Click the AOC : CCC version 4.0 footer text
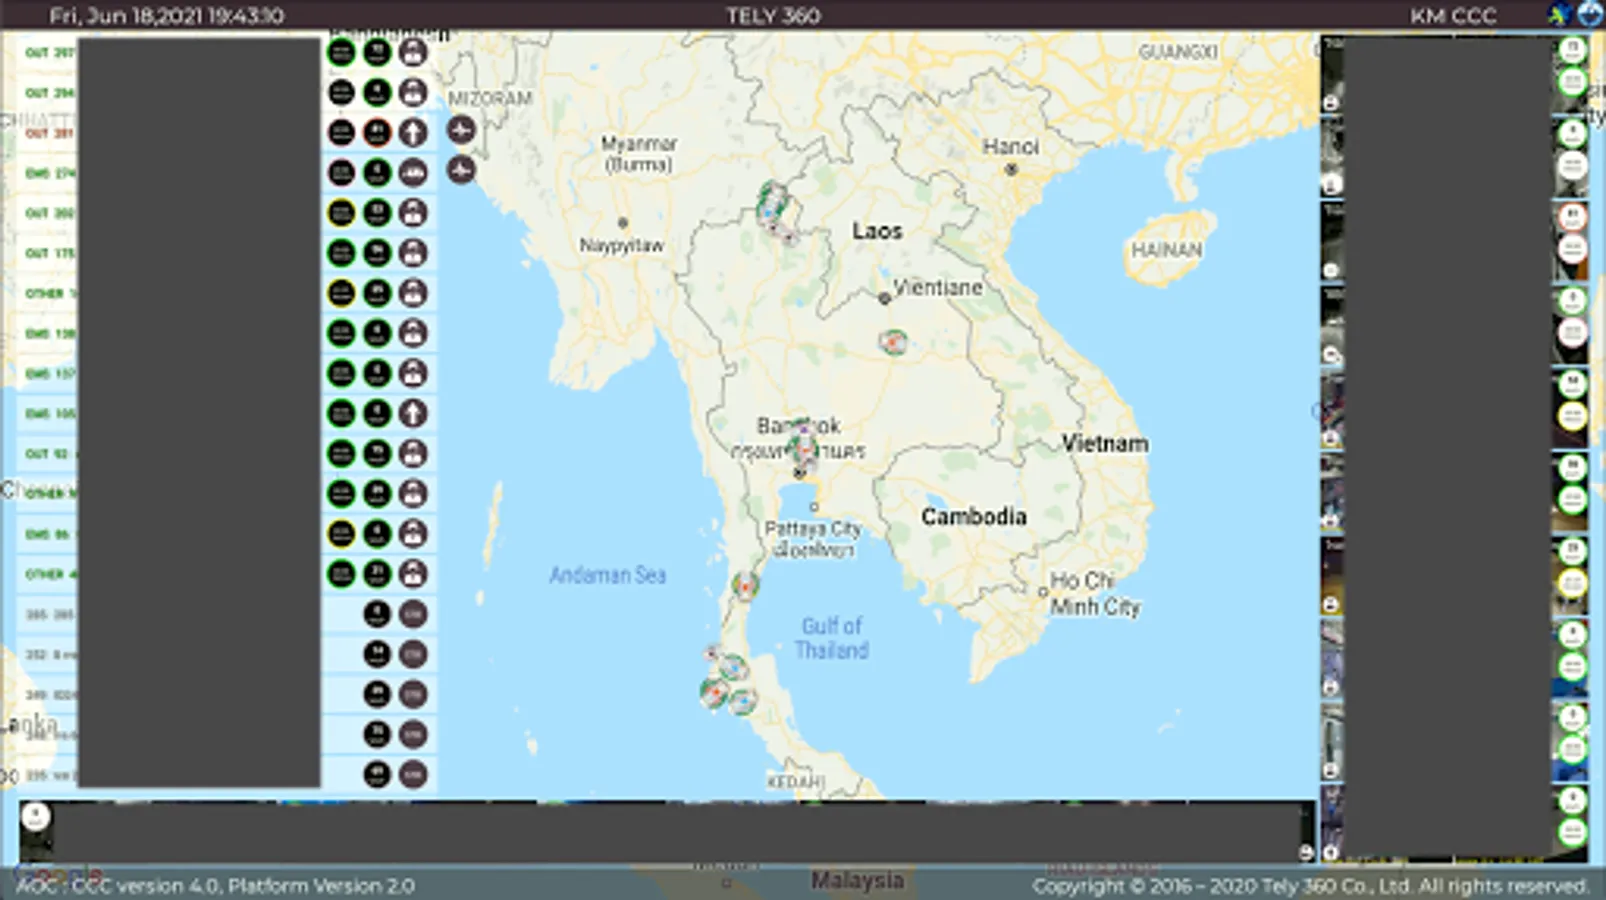This screenshot has width=1606, height=900. [215, 885]
